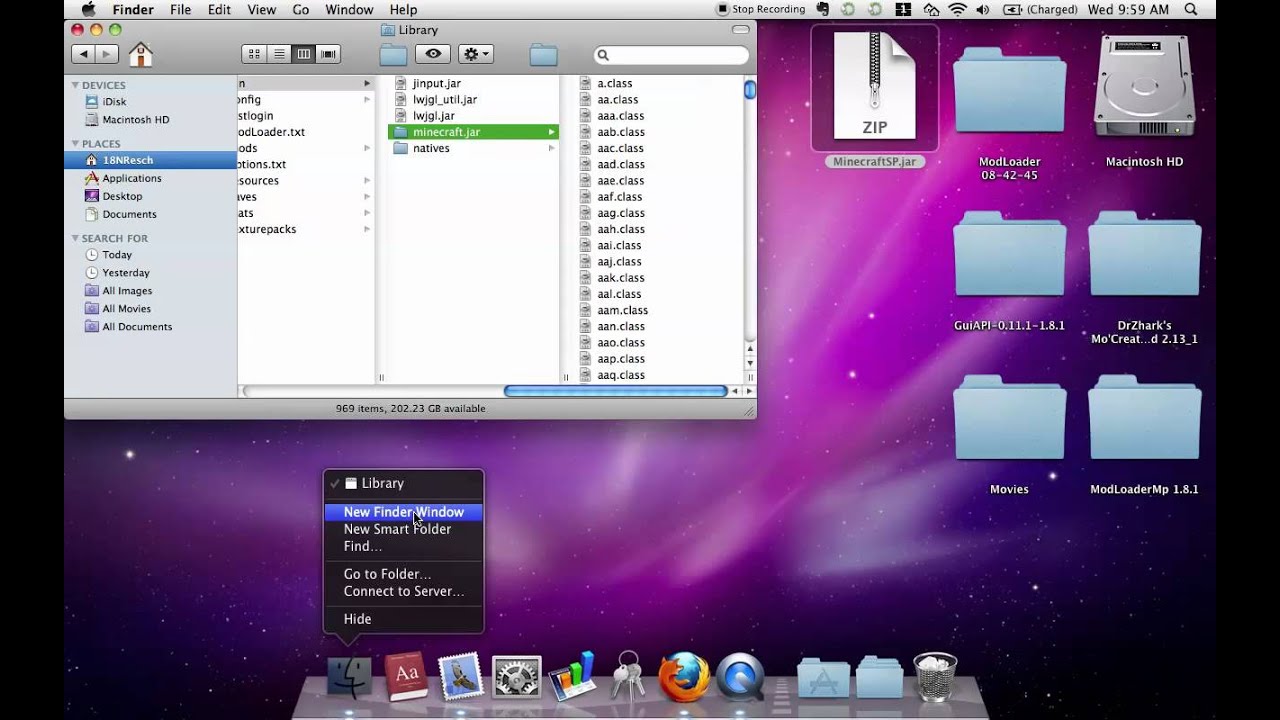The height and width of the screenshot is (720, 1280).
Task: Switch Finder to column view
Action: pyautogui.click(x=303, y=54)
